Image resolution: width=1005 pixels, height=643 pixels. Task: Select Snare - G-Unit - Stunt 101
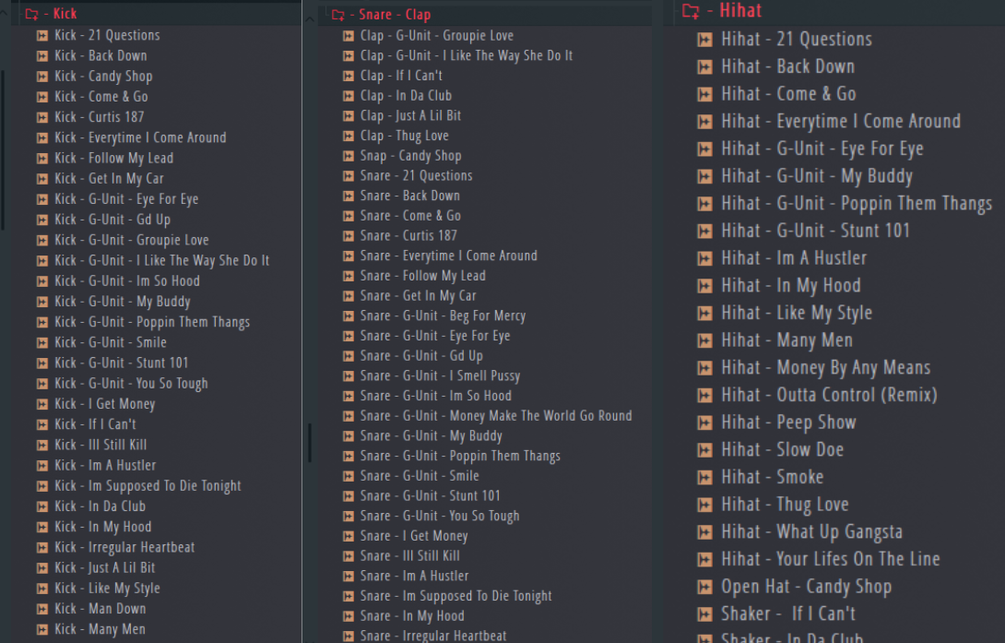[x=430, y=496]
